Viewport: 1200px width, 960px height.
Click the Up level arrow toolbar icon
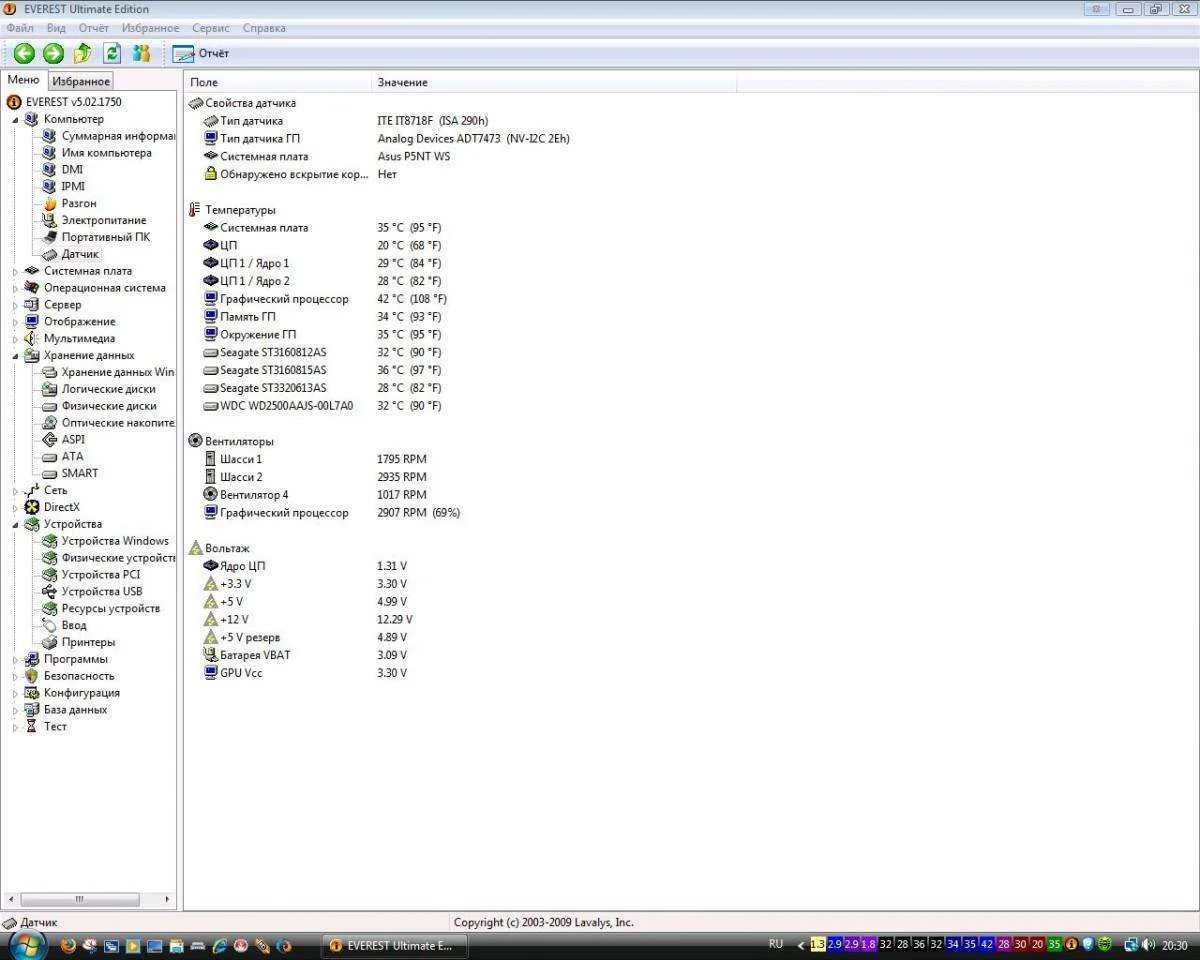tap(83, 53)
